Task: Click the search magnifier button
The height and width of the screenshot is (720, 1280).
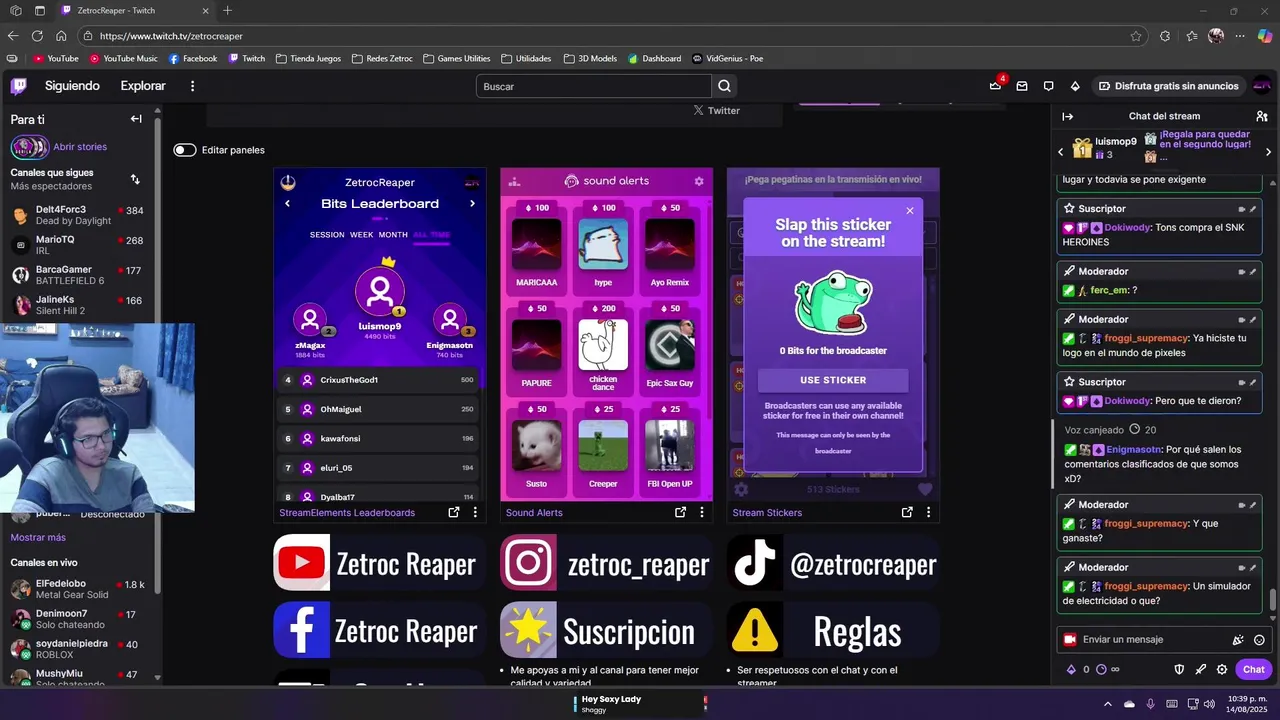Action: click(x=725, y=86)
